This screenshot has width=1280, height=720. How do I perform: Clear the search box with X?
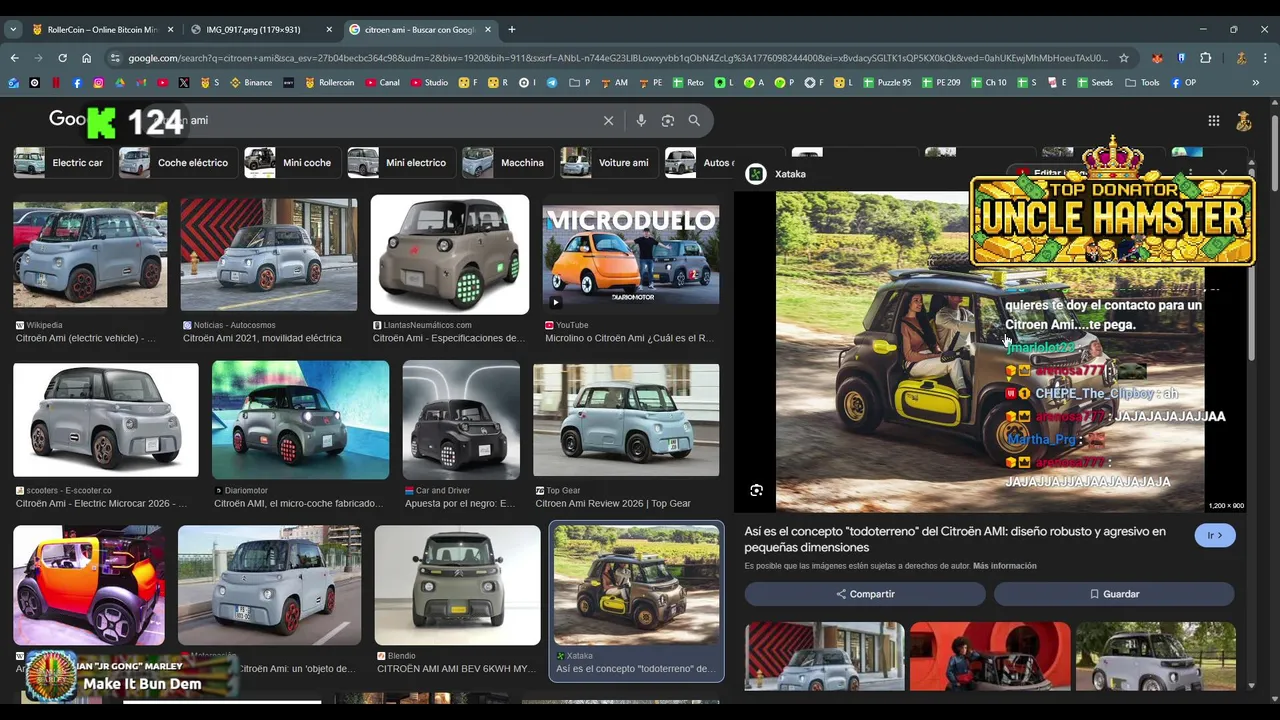point(608,120)
